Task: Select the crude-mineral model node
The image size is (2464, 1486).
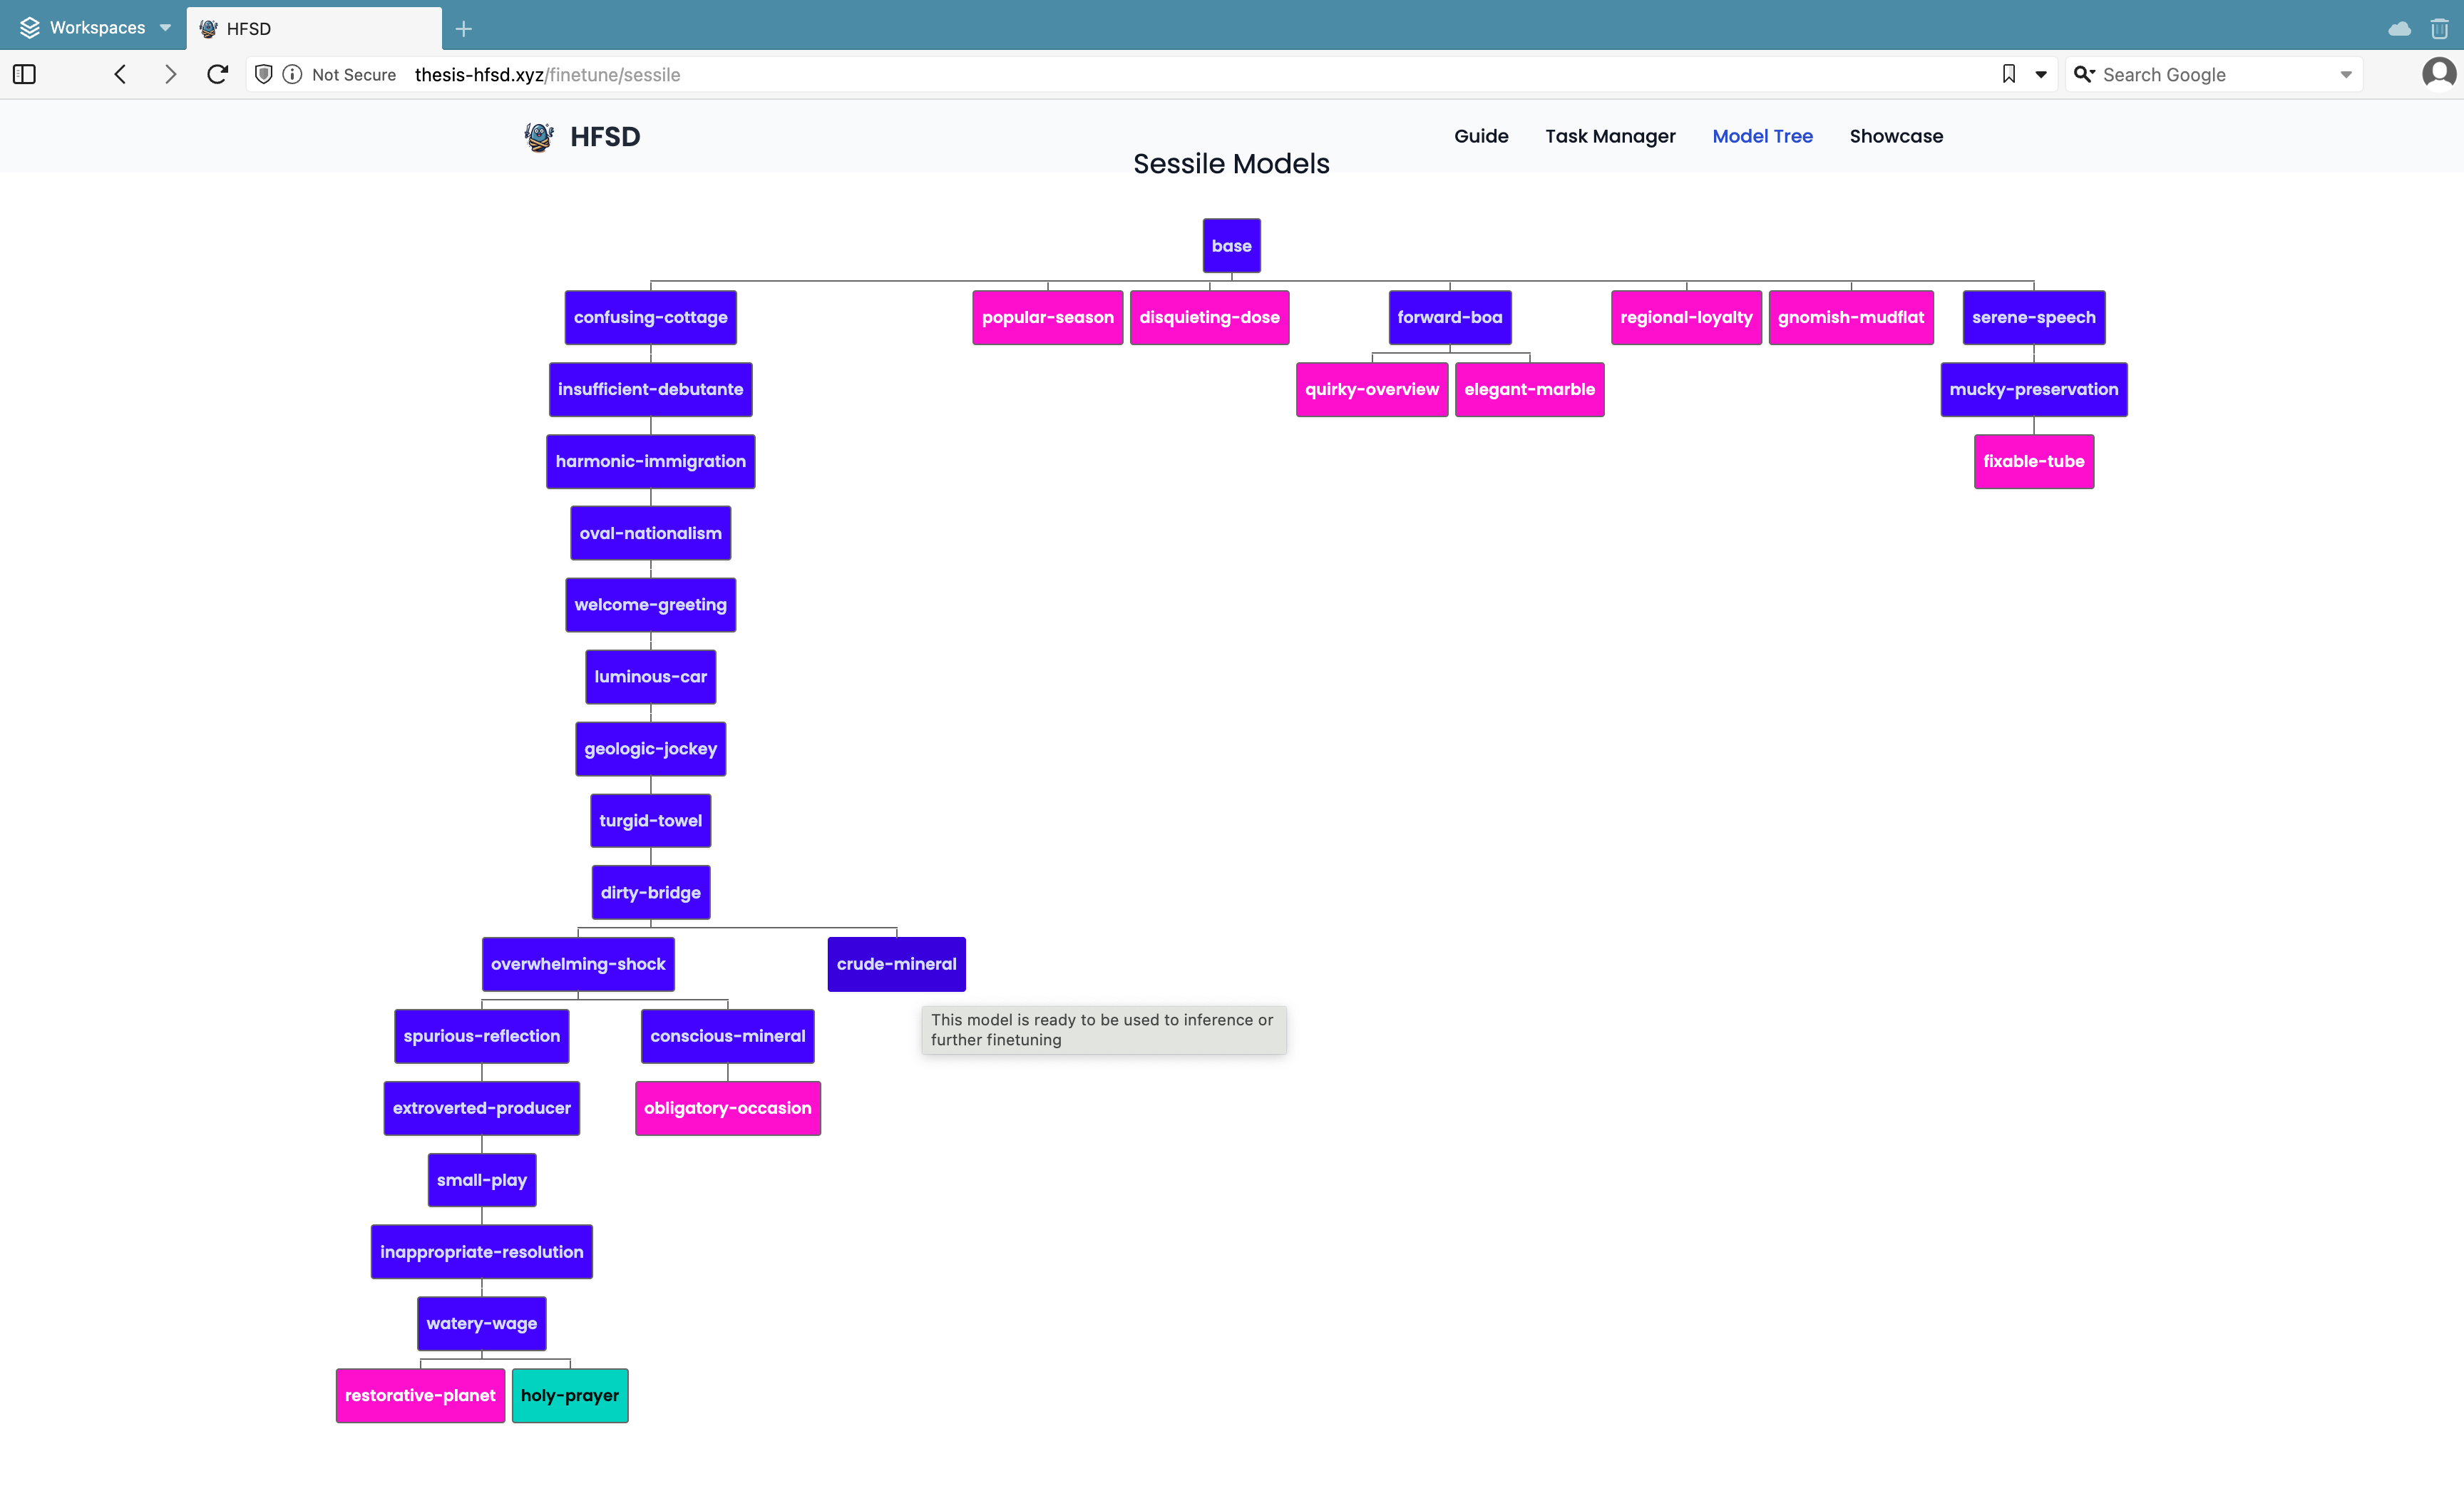Action: tap(895, 963)
